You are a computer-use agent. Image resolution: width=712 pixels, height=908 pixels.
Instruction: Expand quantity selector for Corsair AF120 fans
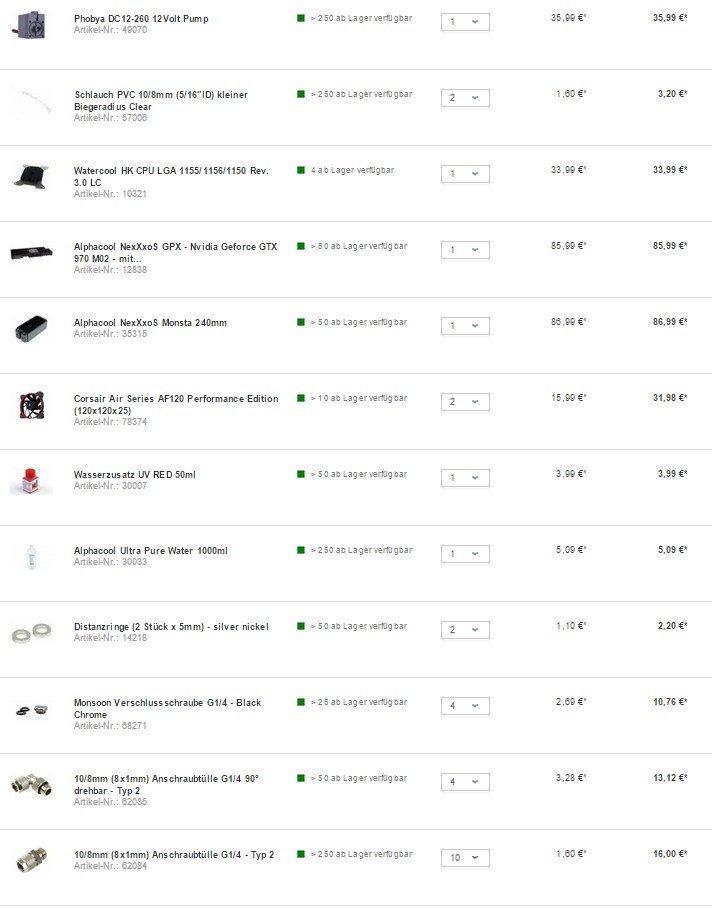pos(465,402)
